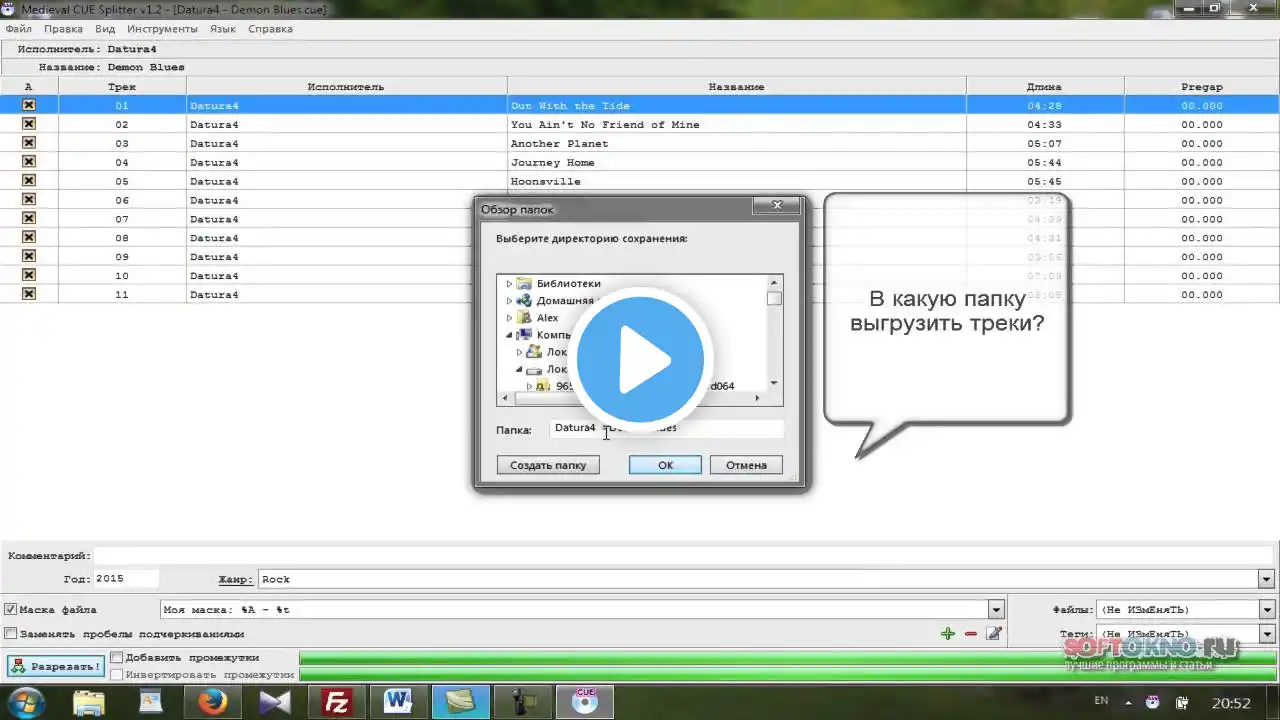Click the Разрезать! button
1280x720 pixels.
55,666
